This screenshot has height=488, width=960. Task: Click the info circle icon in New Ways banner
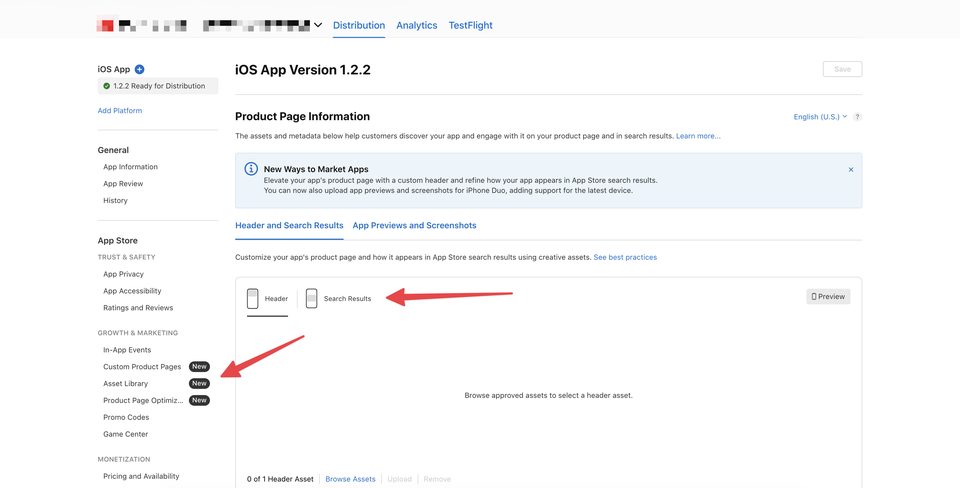[251, 169]
